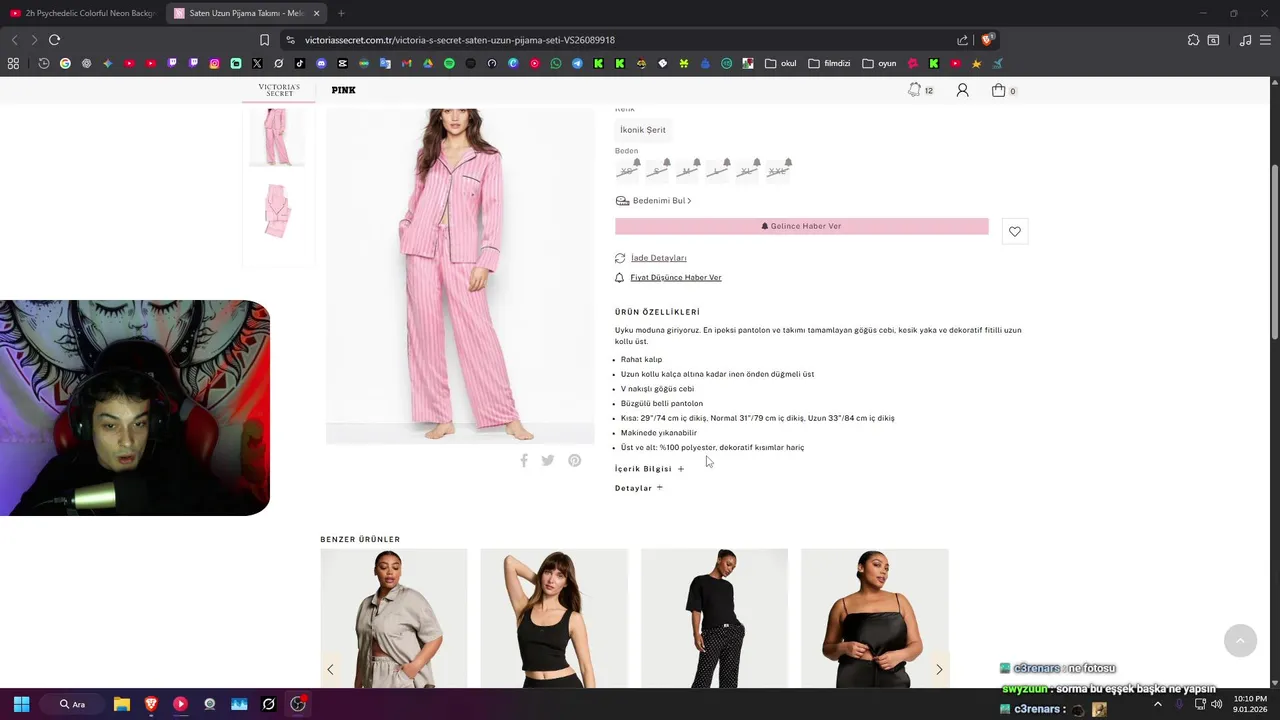Reload the page
1280x720 pixels.
(x=54, y=40)
